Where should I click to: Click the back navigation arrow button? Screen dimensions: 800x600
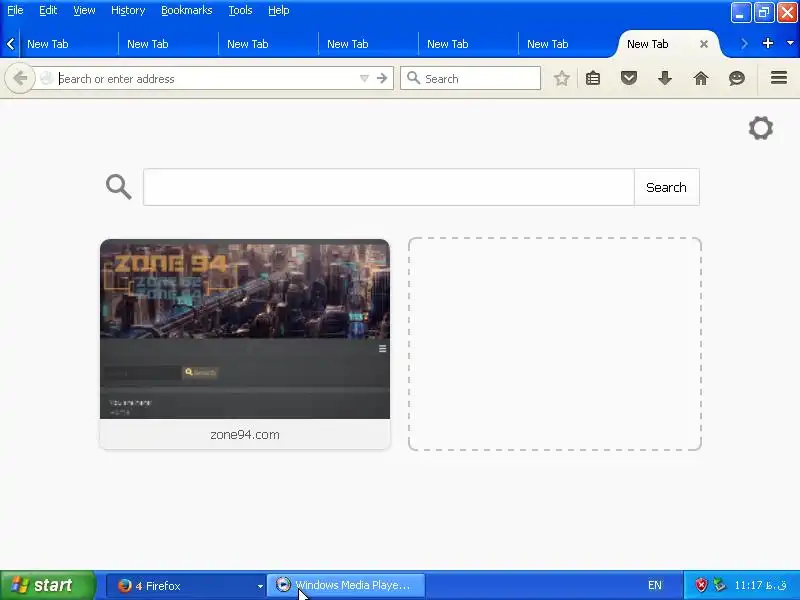[20, 79]
